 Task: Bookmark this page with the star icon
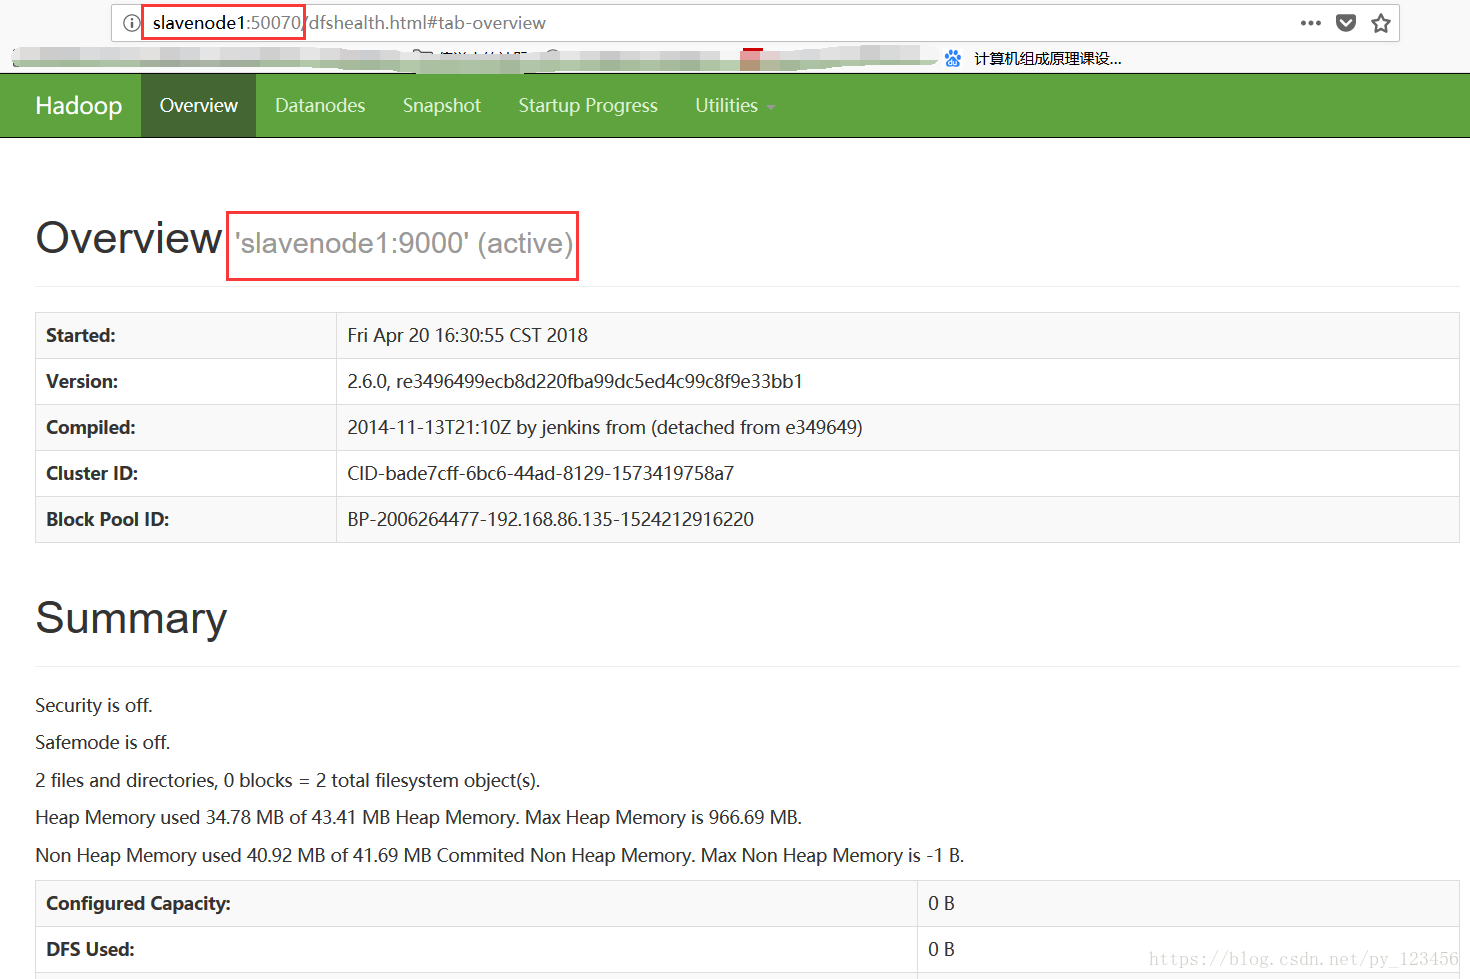[x=1381, y=23]
